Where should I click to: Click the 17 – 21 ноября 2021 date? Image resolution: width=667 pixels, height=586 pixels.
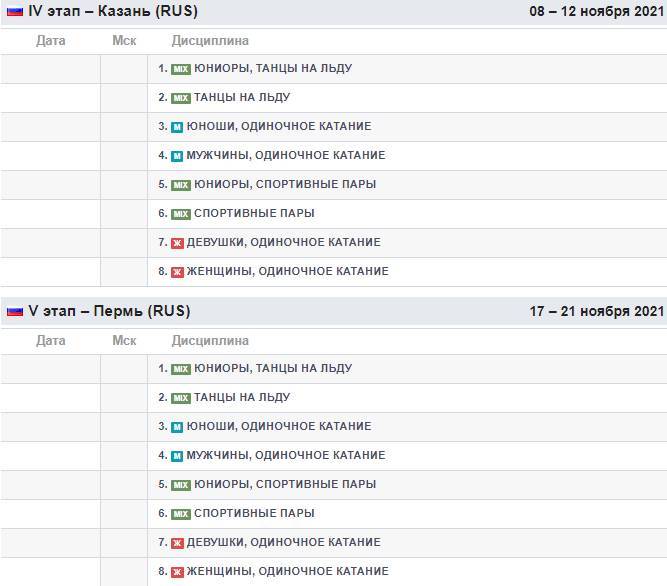pos(596,312)
